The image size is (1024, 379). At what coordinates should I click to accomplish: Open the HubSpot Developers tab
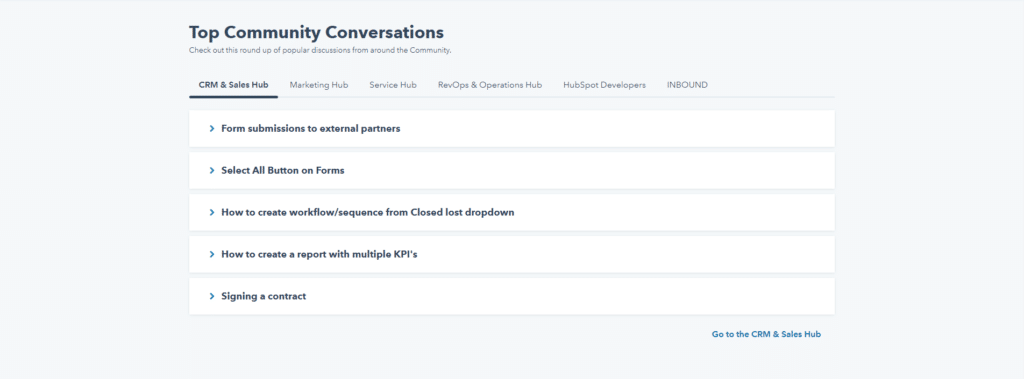[604, 85]
